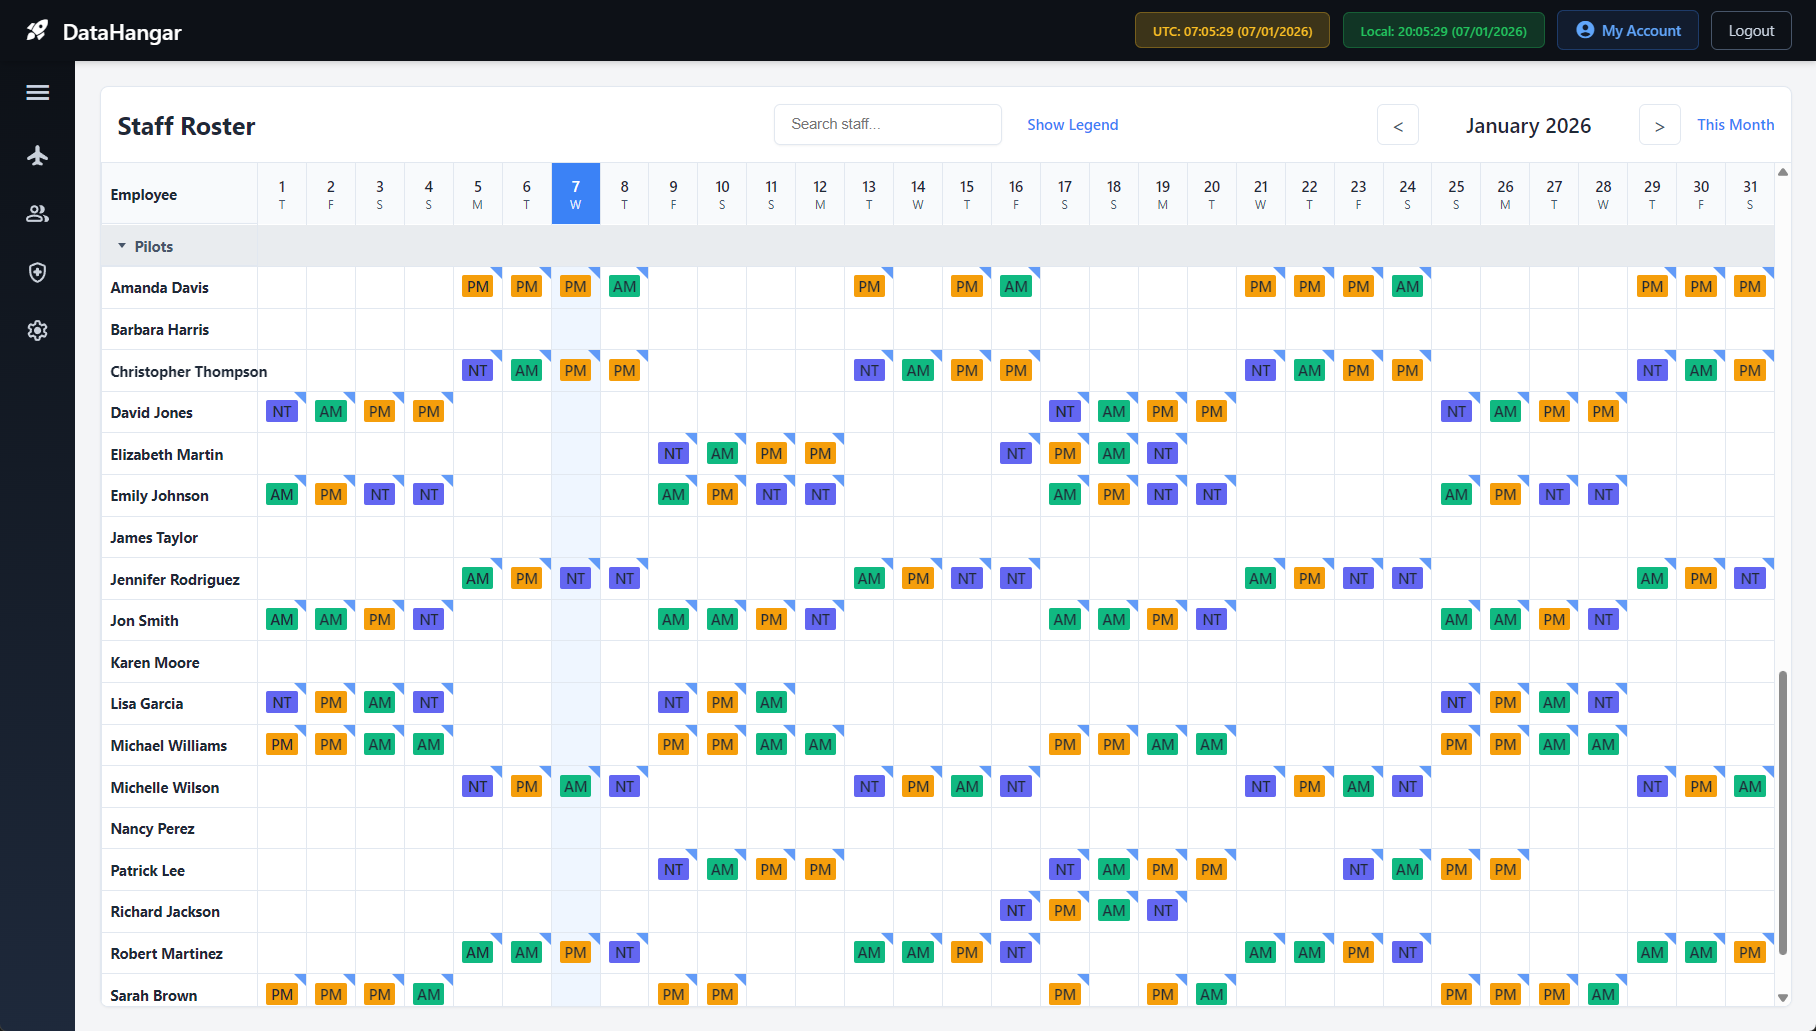Advance to next month arrow
This screenshot has height=1031, width=1816.
1659,126
